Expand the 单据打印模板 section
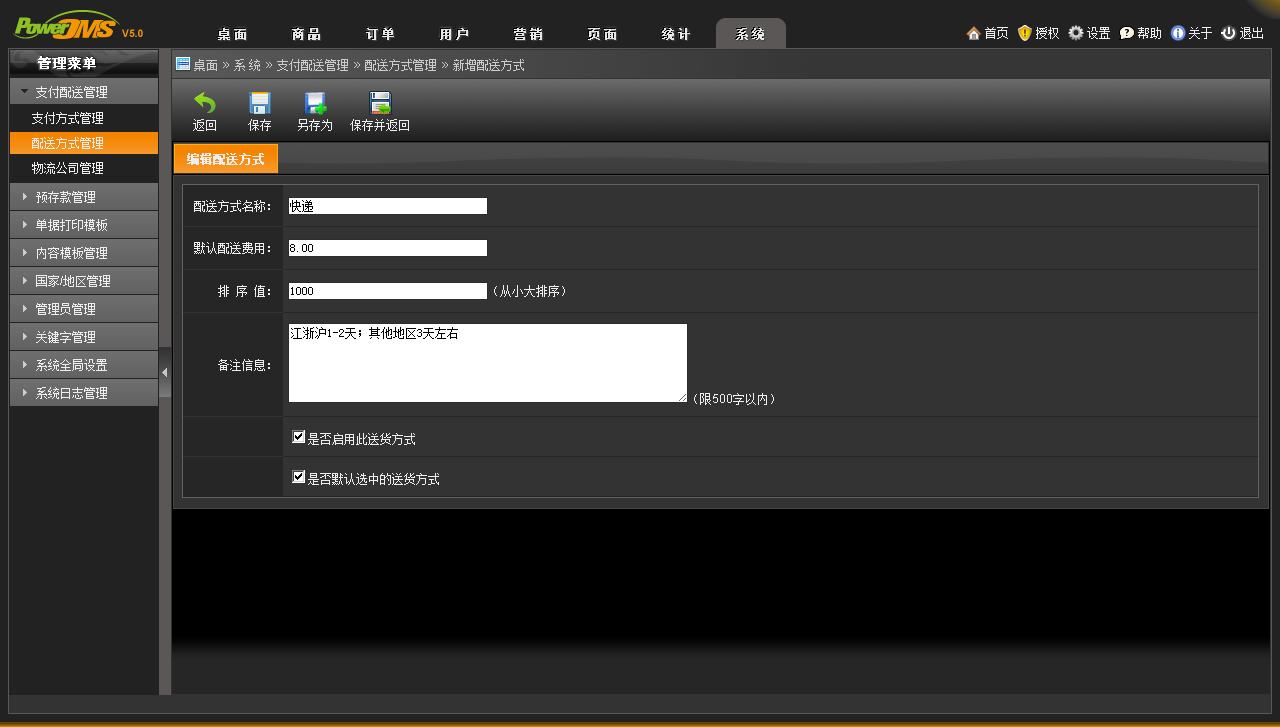 (84, 225)
